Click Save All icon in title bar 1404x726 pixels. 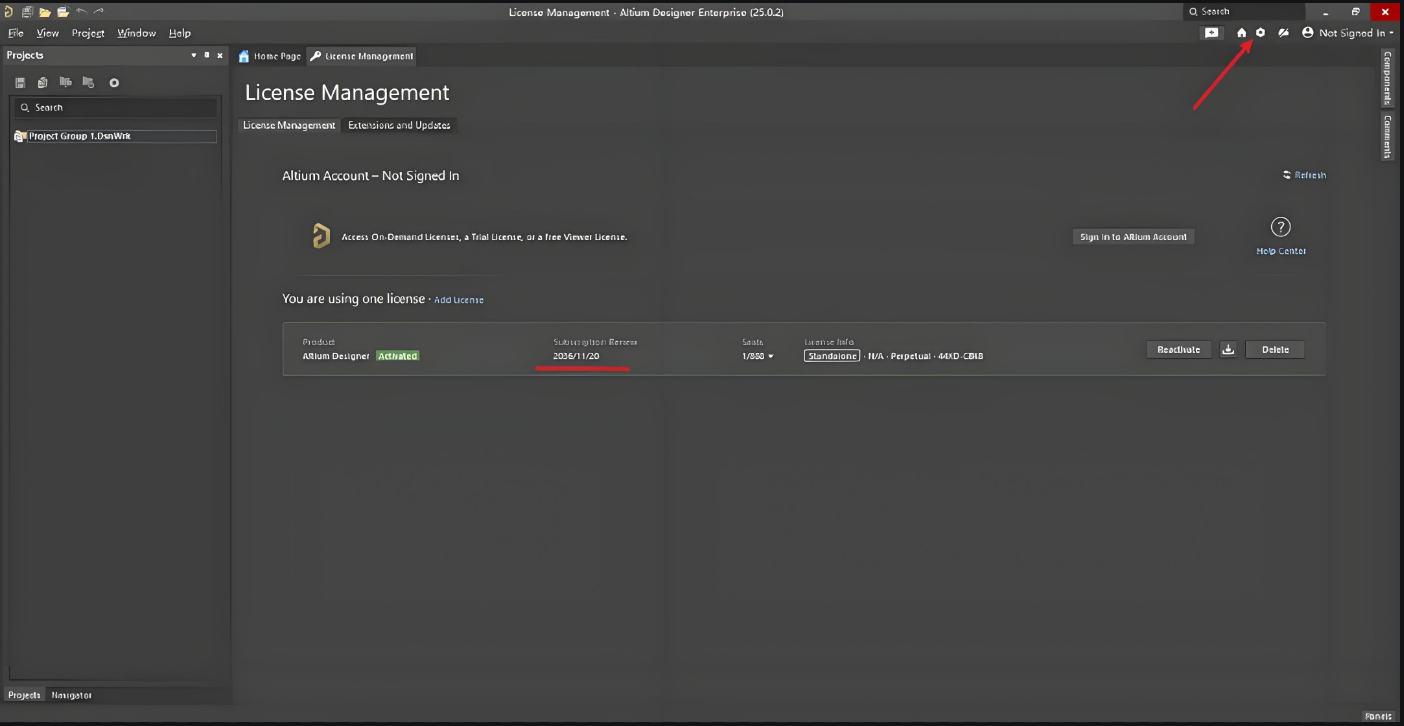point(27,11)
